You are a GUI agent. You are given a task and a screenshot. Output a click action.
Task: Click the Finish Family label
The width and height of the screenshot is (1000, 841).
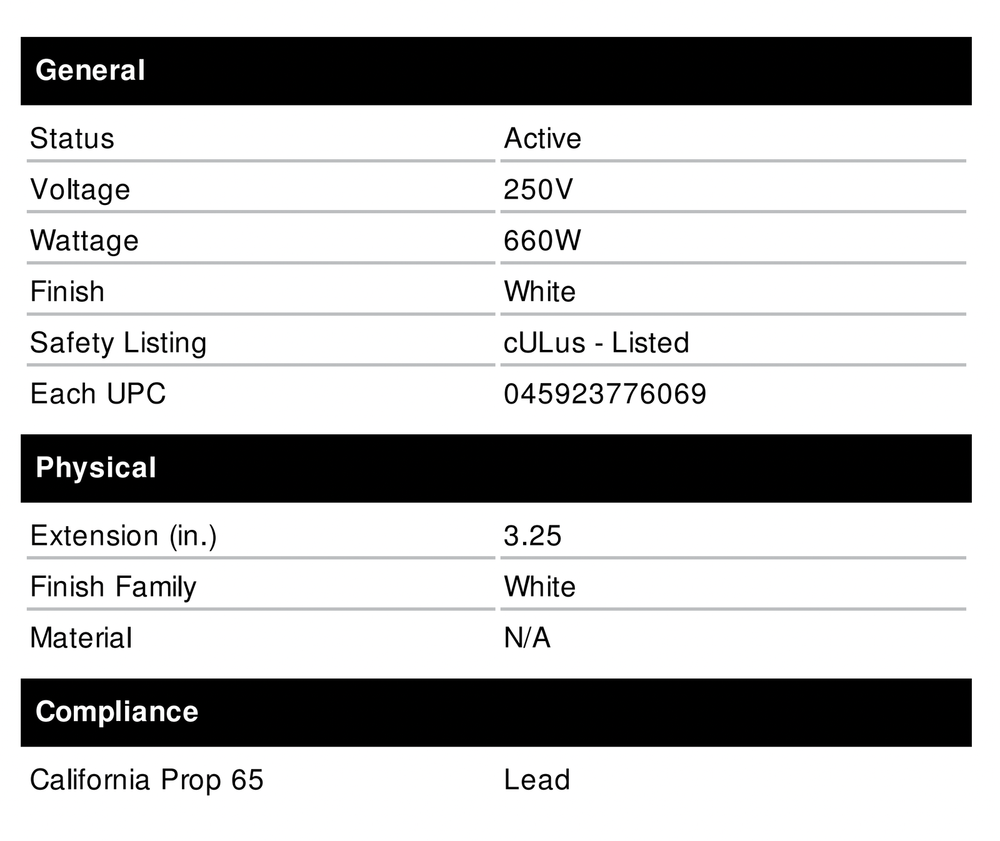coord(113,586)
